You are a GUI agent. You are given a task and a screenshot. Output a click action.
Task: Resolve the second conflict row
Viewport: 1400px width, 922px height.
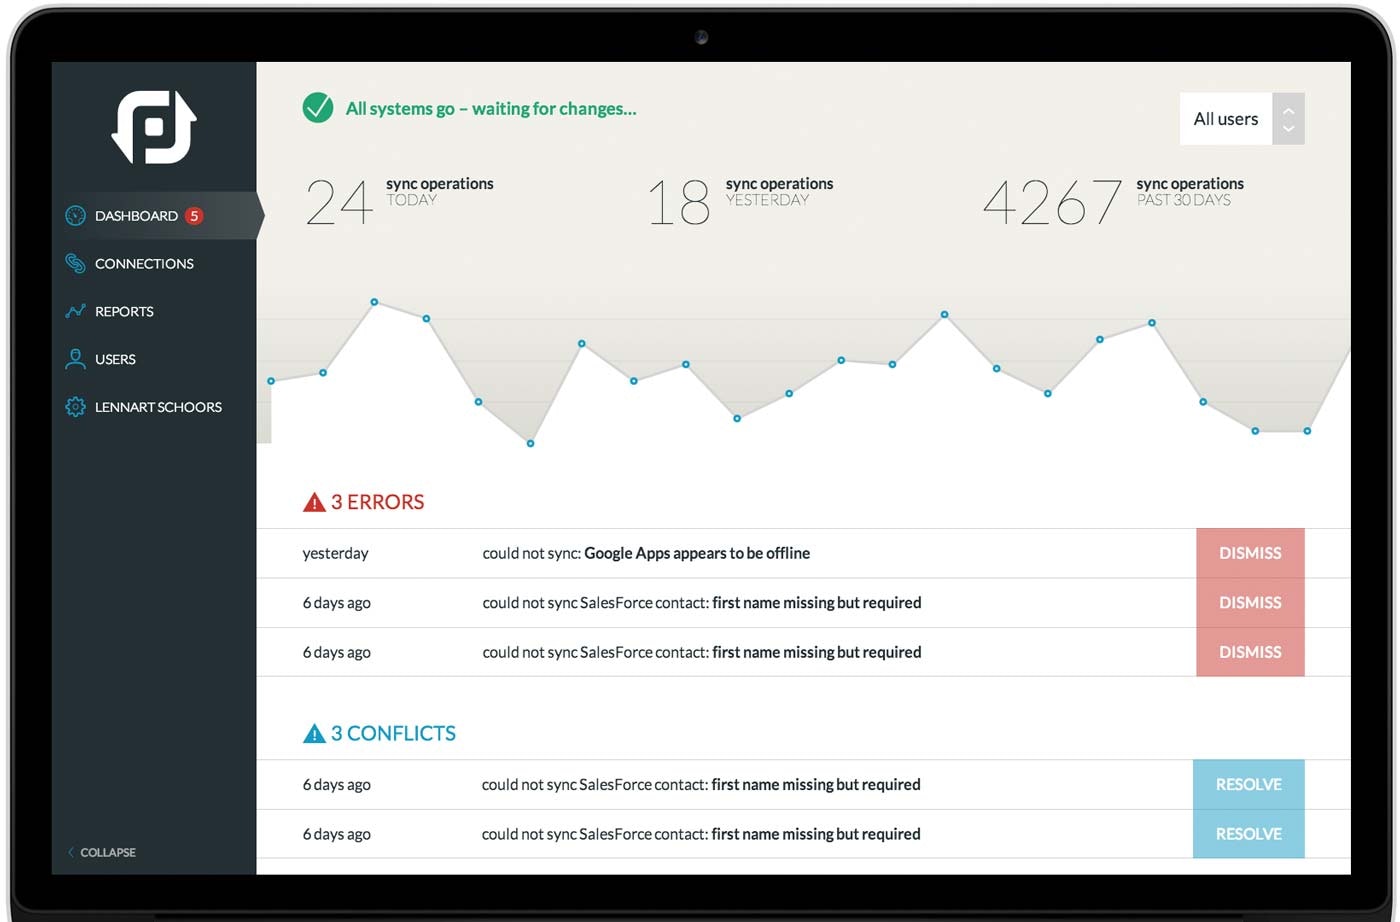point(1249,834)
